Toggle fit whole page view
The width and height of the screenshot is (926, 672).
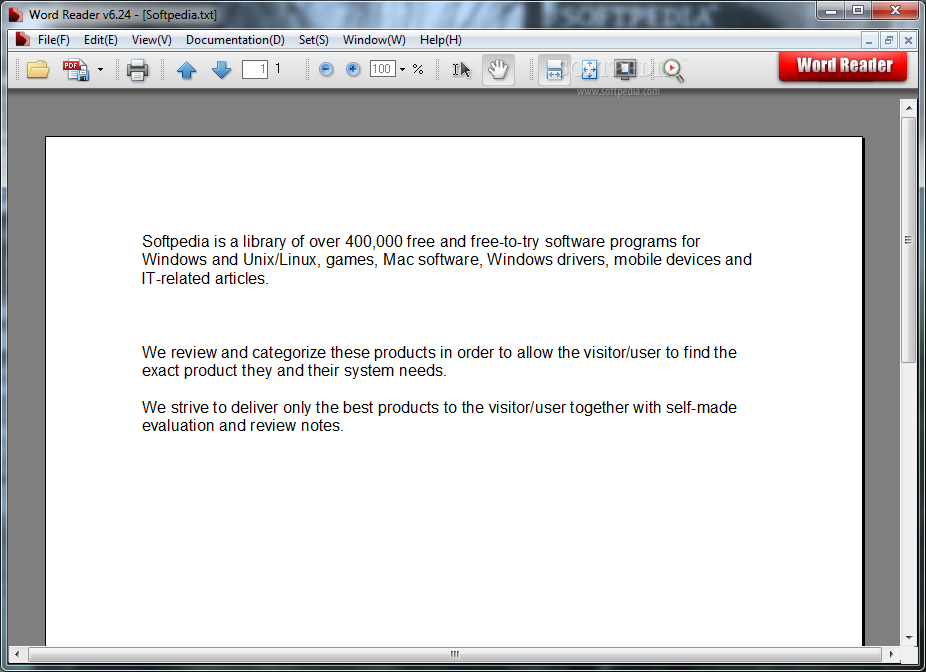[x=589, y=70]
